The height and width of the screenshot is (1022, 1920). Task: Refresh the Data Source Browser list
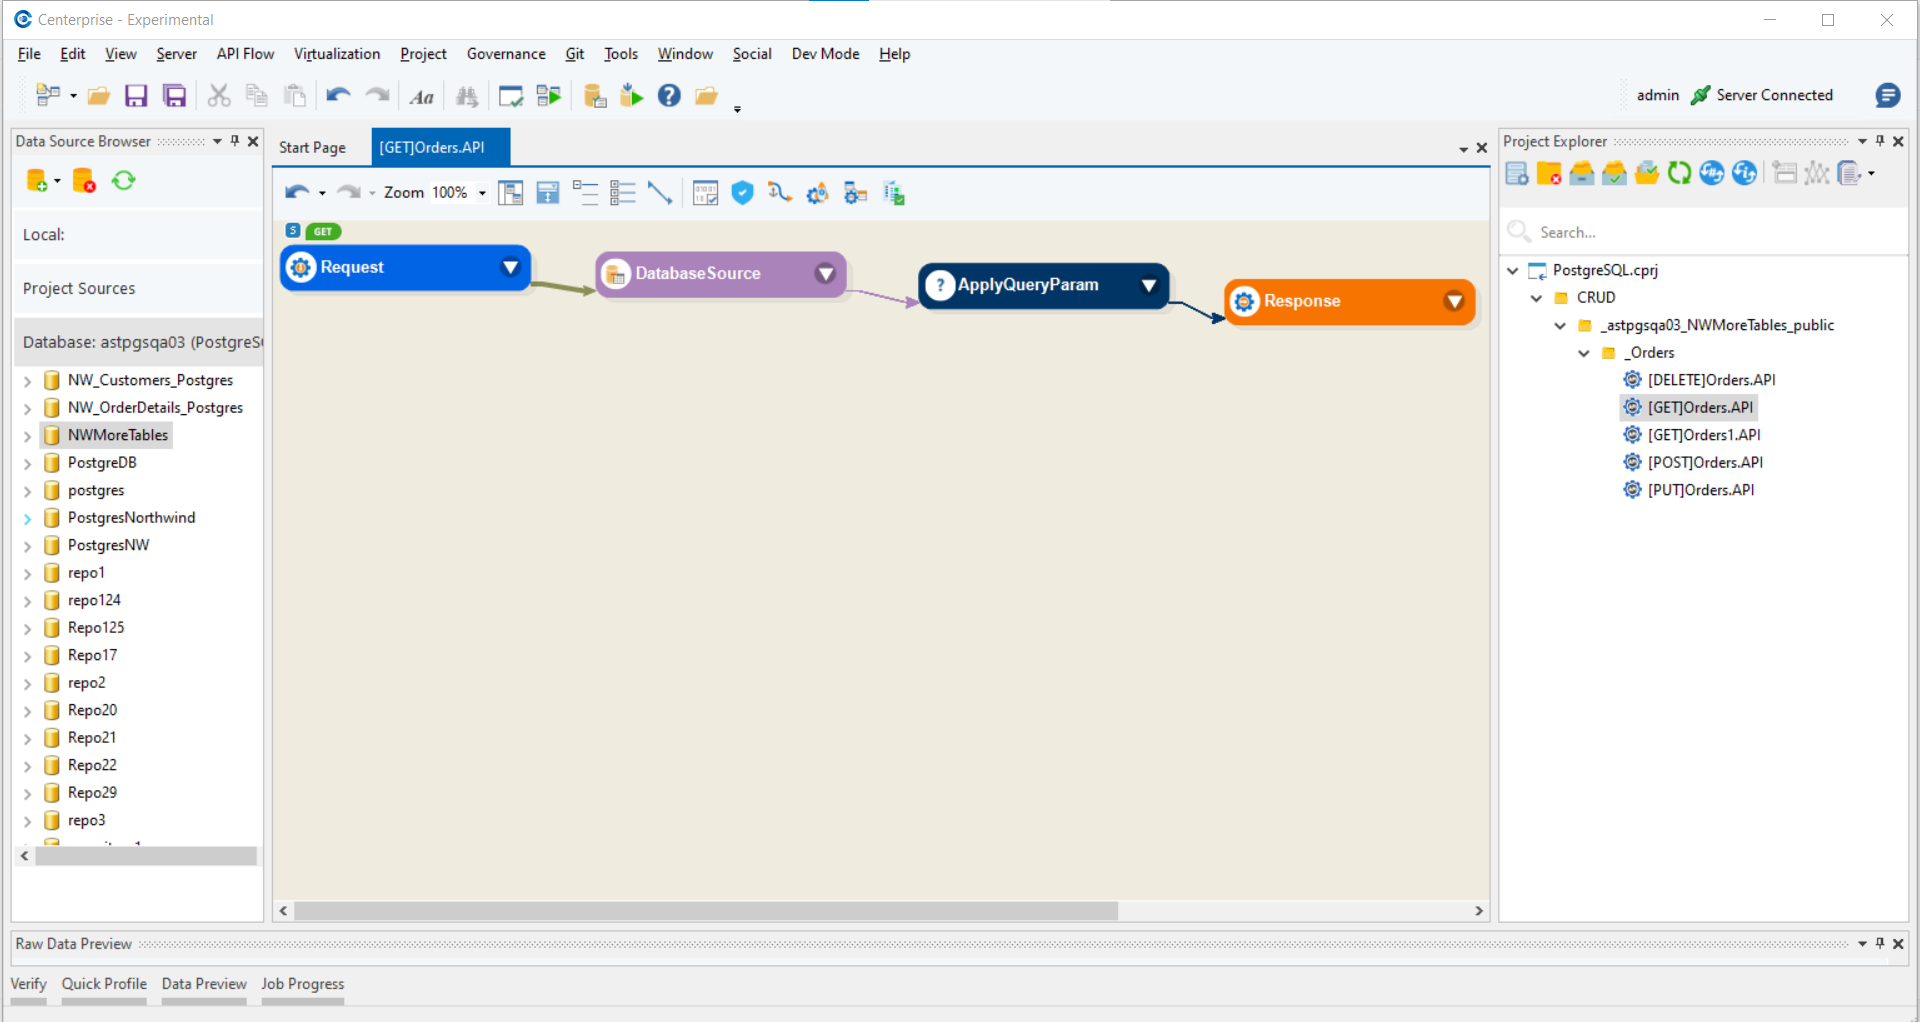[124, 181]
